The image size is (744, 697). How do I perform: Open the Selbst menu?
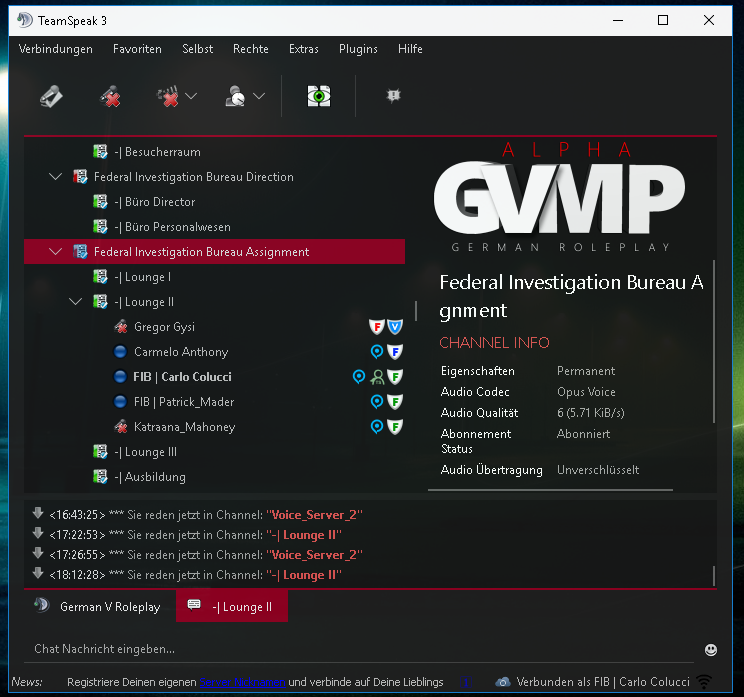pyautogui.click(x=197, y=49)
